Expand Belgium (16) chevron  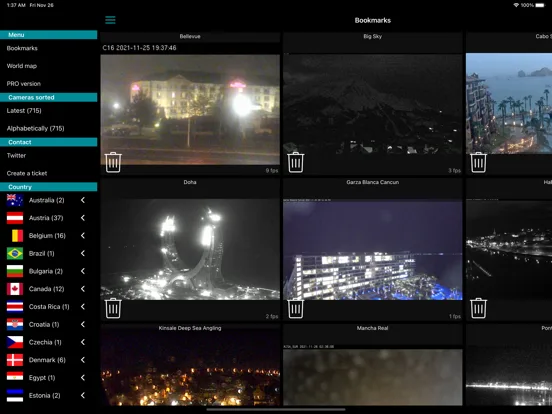click(83, 236)
